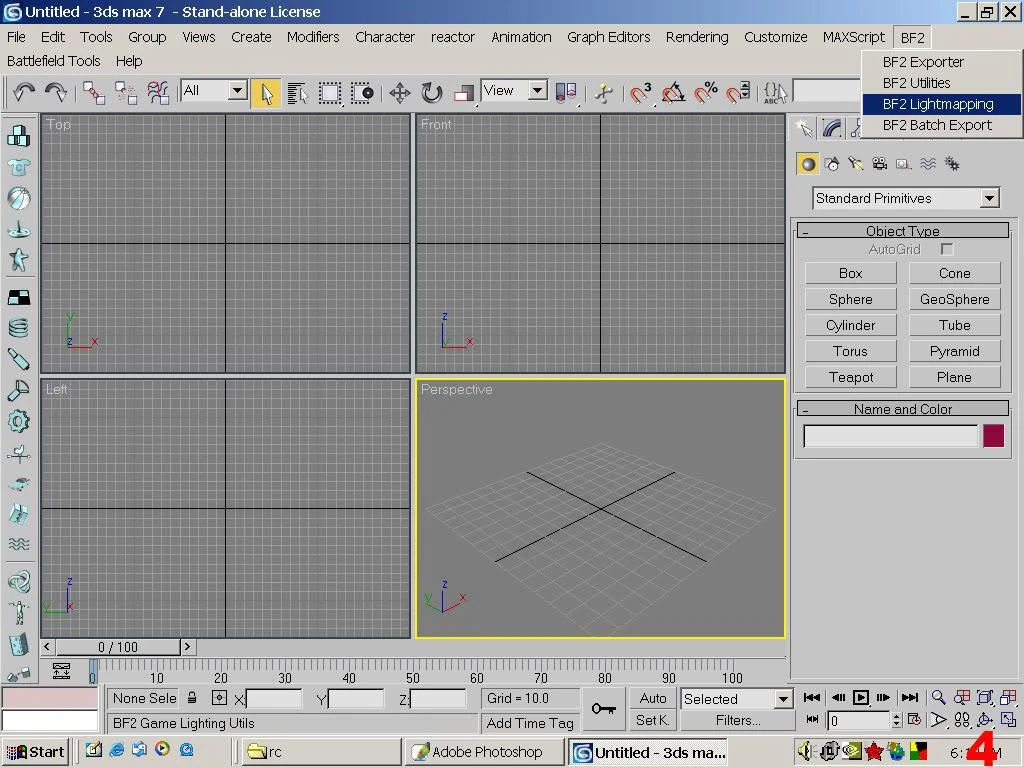Open the Modifiers menu
Viewport: 1024px width, 768px height.
pyautogui.click(x=313, y=37)
